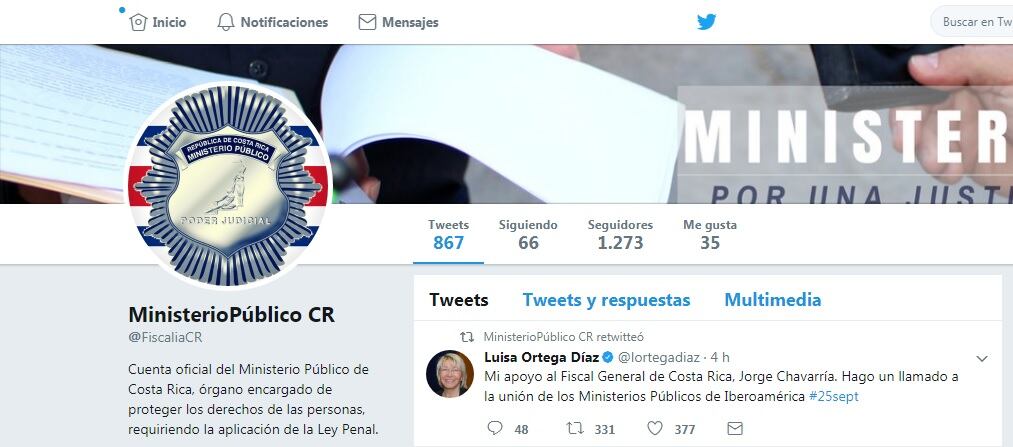This screenshot has width=1013, height=447.
Task: Open Luisa Ortega Díaz profile picture
Action: click(x=450, y=373)
